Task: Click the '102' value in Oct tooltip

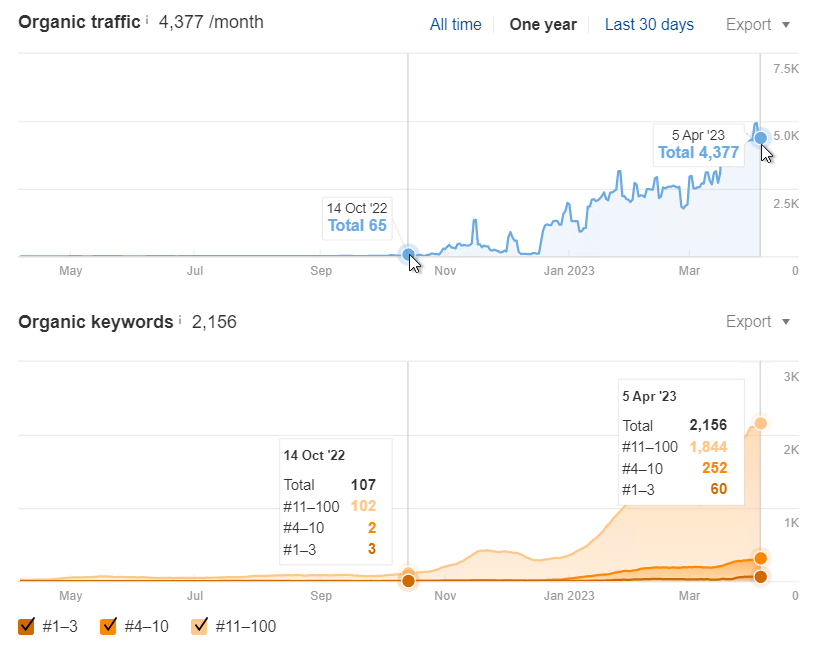Action: click(363, 506)
